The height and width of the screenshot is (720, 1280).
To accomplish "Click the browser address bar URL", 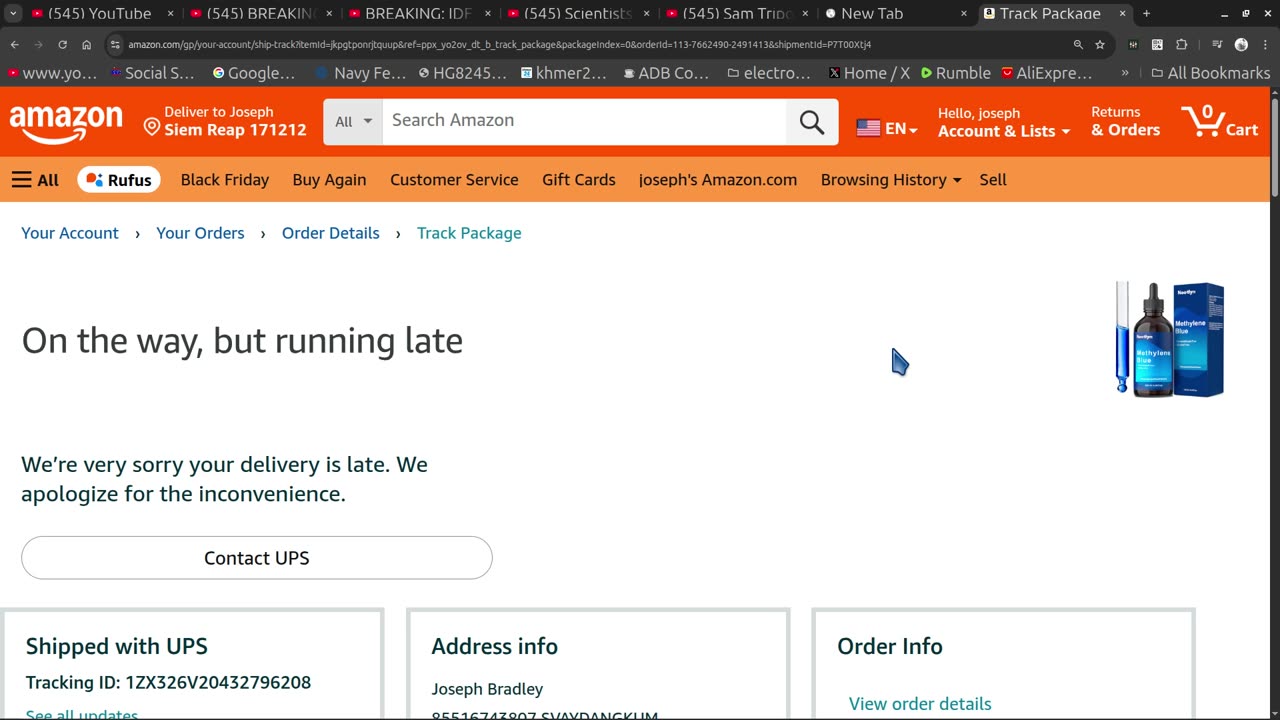I will [x=500, y=45].
